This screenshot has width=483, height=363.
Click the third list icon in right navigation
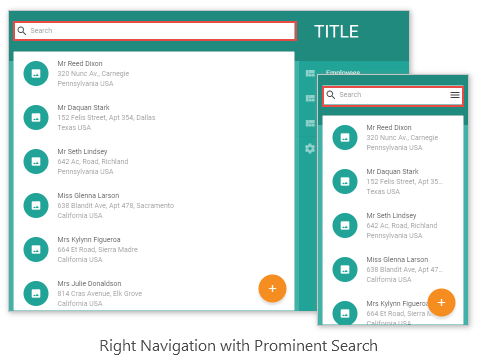click(x=310, y=123)
